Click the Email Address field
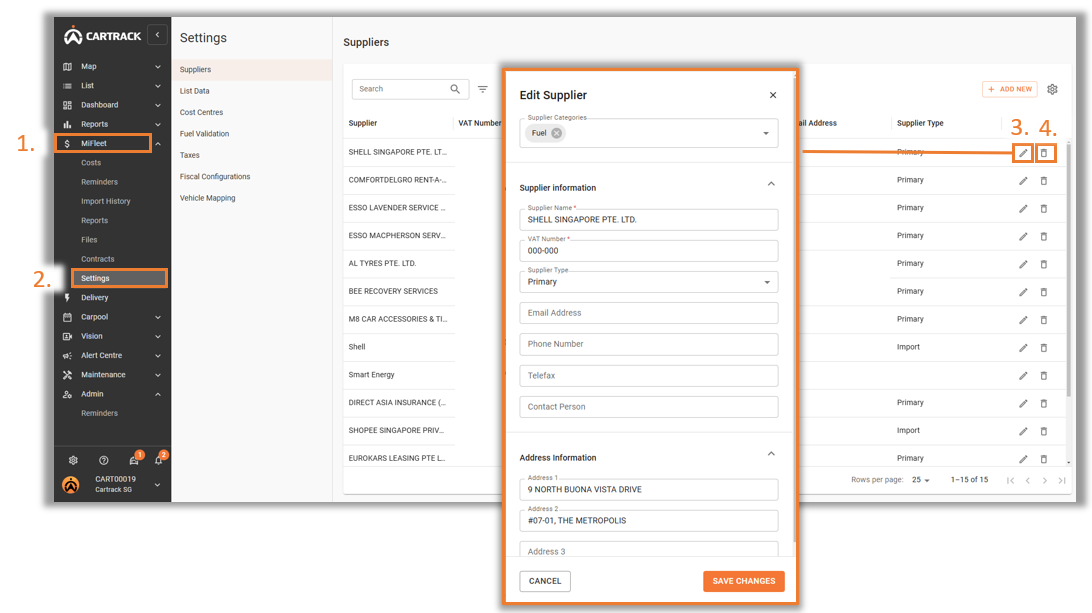The width and height of the screenshot is (1092, 613). click(648, 313)
